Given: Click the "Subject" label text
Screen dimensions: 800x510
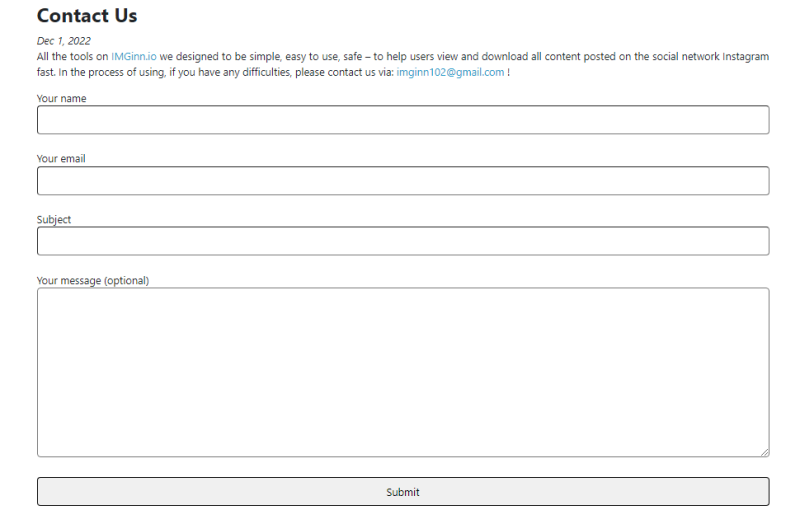Looking at the screenshot, I should (54, 219).
